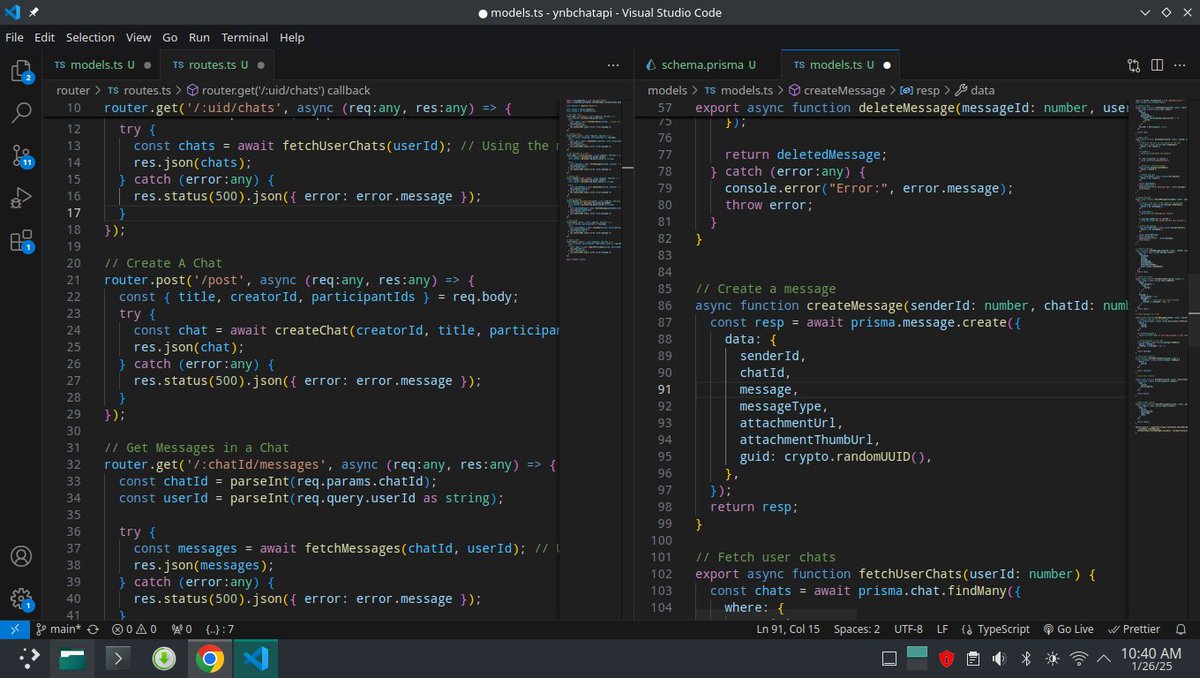Select language mode TypeScript
Image resolution: width=1200 pixels, height=678 pixels.
995,629
